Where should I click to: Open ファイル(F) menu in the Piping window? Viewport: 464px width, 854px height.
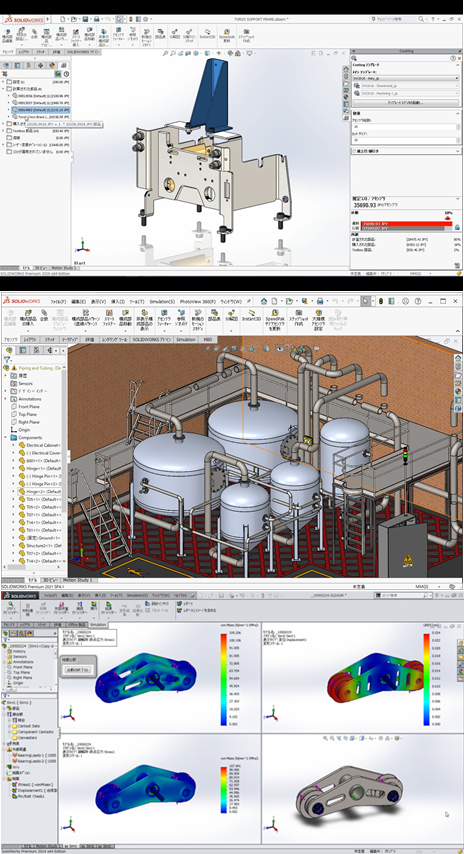58,301
